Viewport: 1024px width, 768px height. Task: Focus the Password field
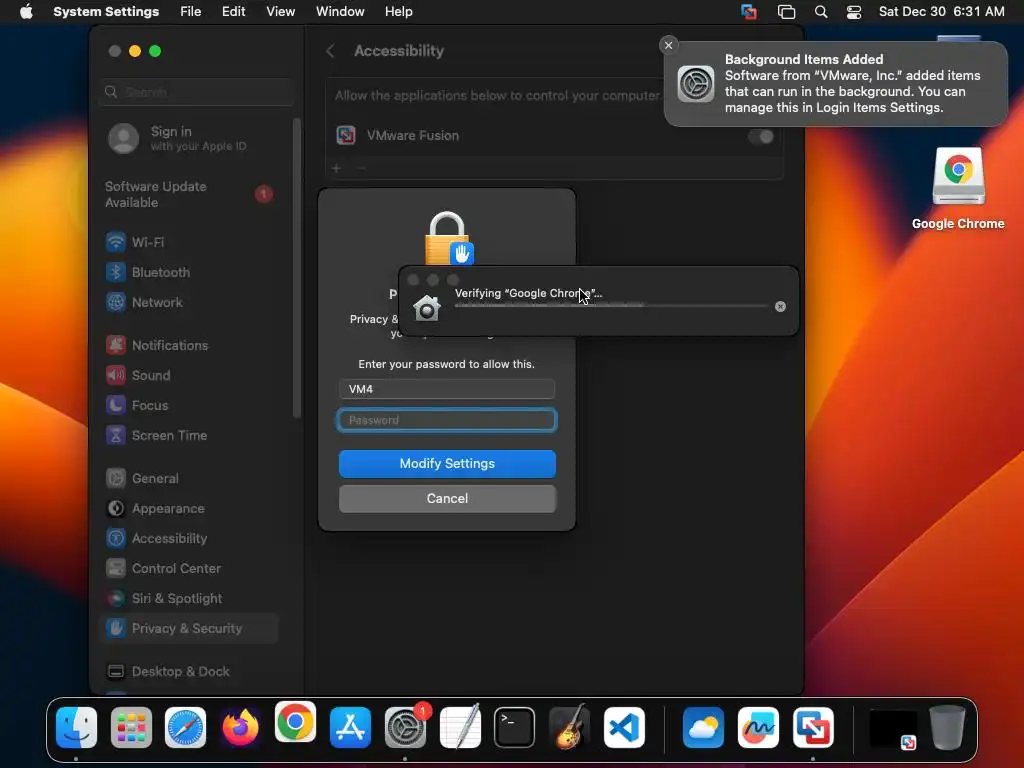447,420
